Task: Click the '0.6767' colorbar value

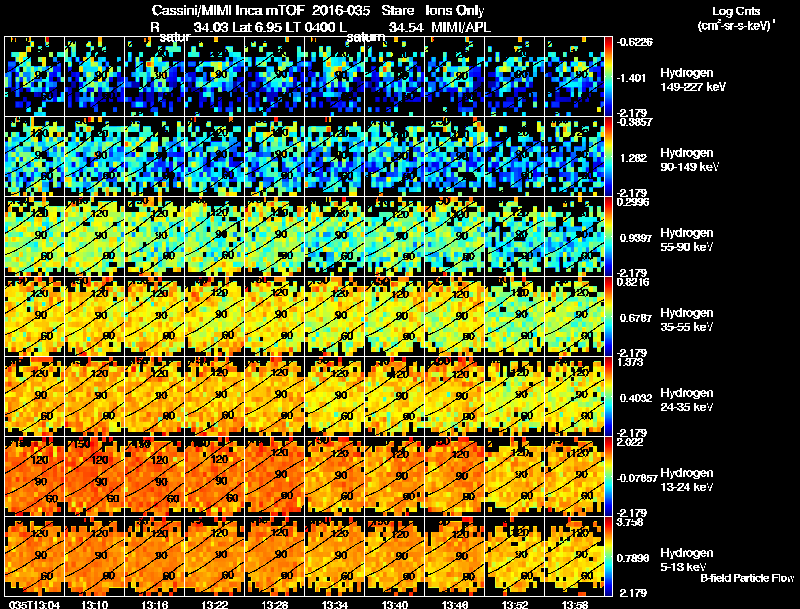Action: click(x=636, y=318)
